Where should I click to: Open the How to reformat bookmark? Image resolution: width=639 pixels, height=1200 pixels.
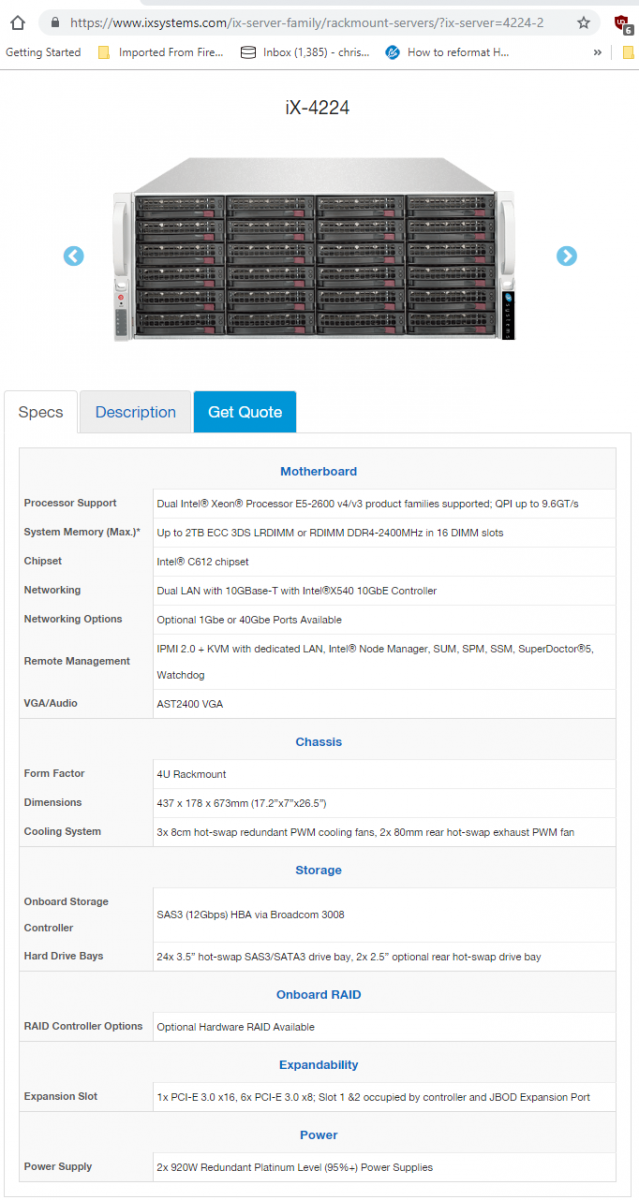click(x=447, y=53)
